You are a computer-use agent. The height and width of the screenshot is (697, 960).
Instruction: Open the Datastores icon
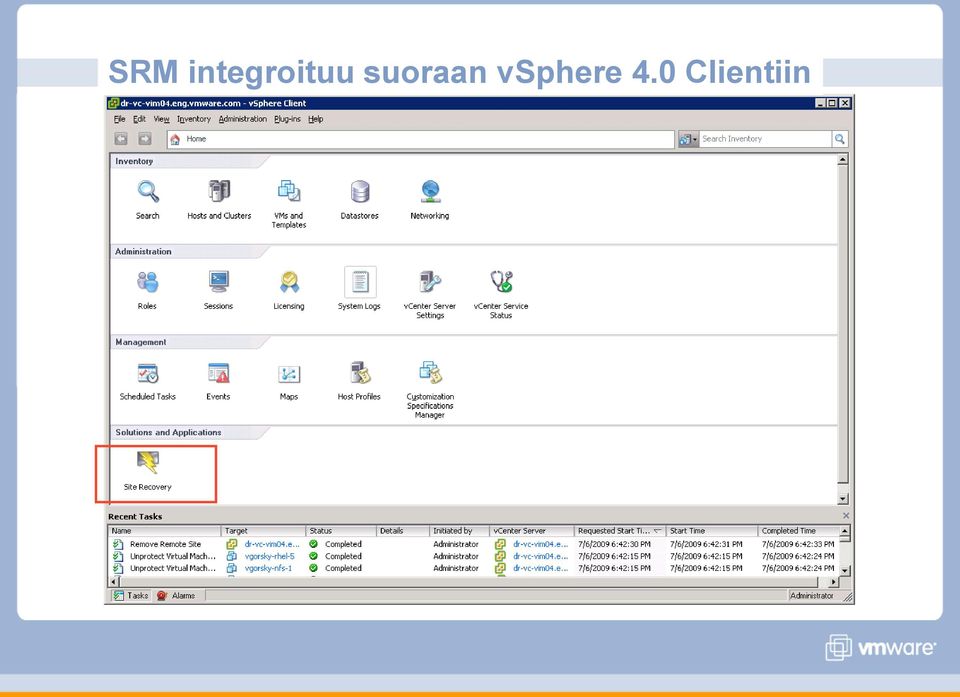[x=359, y=199]
